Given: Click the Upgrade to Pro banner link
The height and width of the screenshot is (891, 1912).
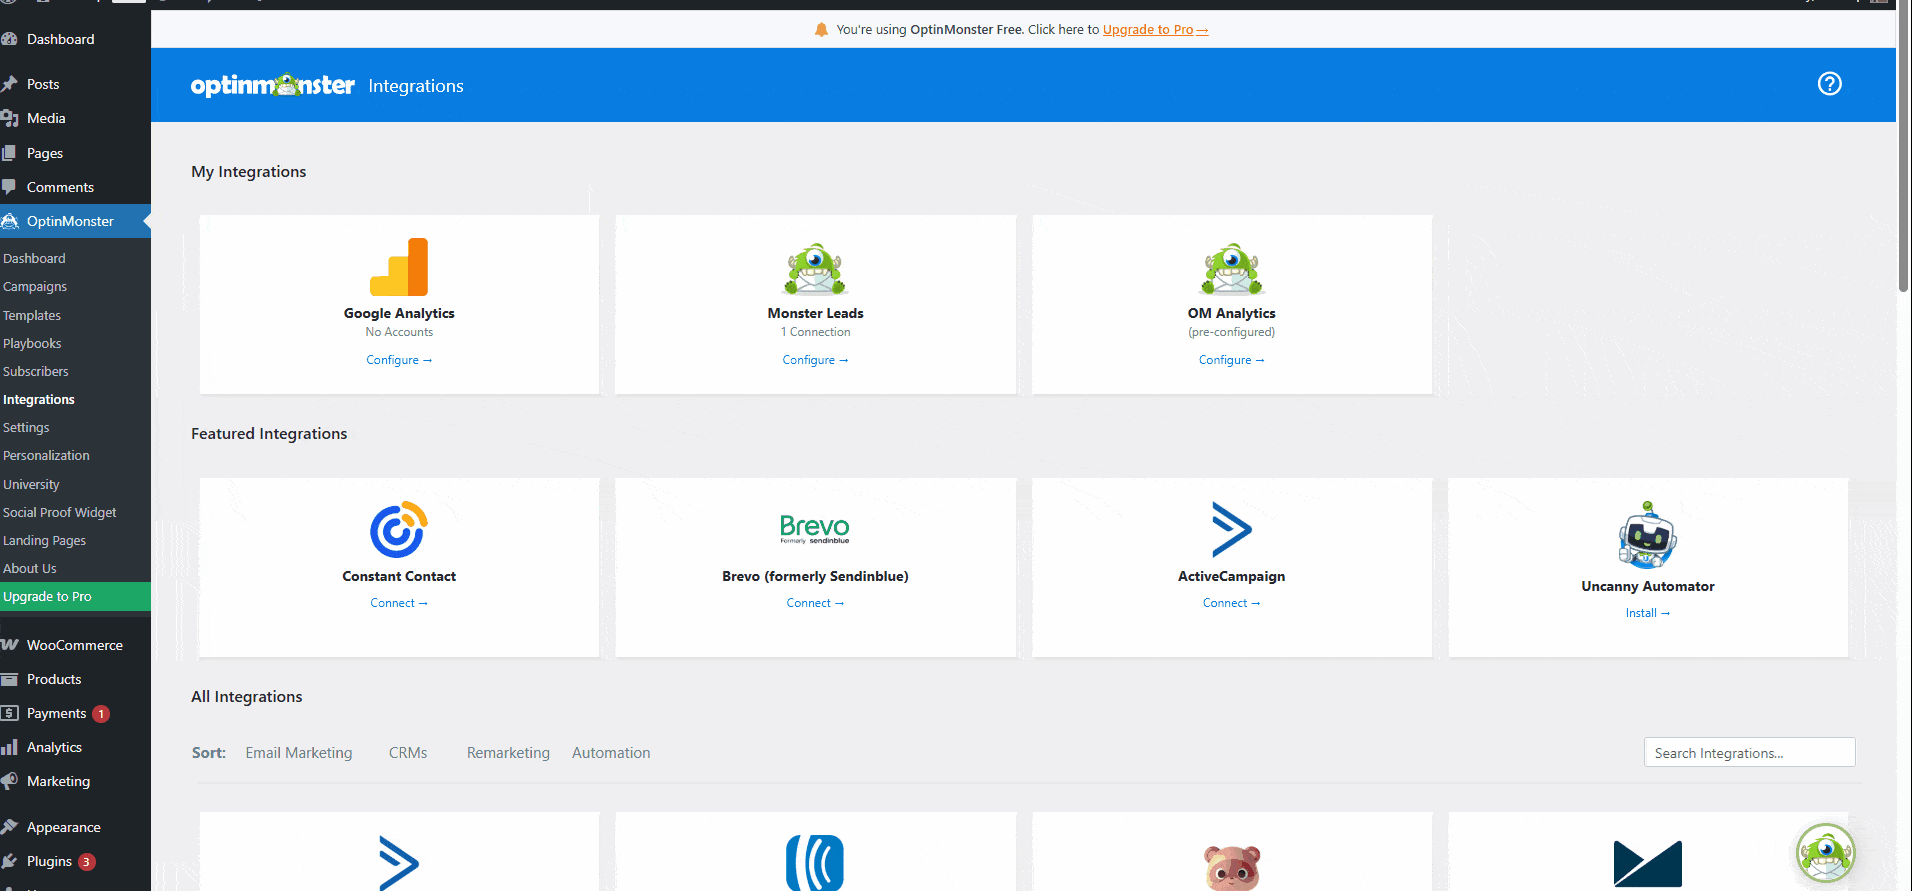Looking at the screenshot, I should pos(1155,30).
